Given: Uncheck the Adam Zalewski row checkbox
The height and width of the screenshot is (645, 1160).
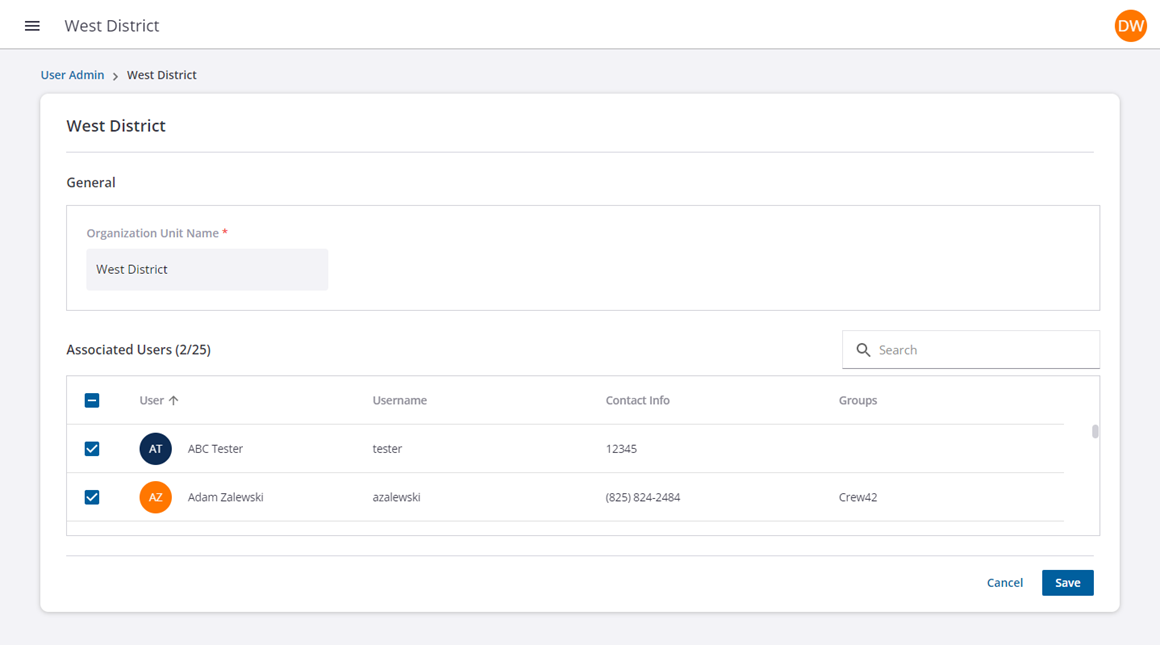Looking at the screenshot, I should [92, 497].
